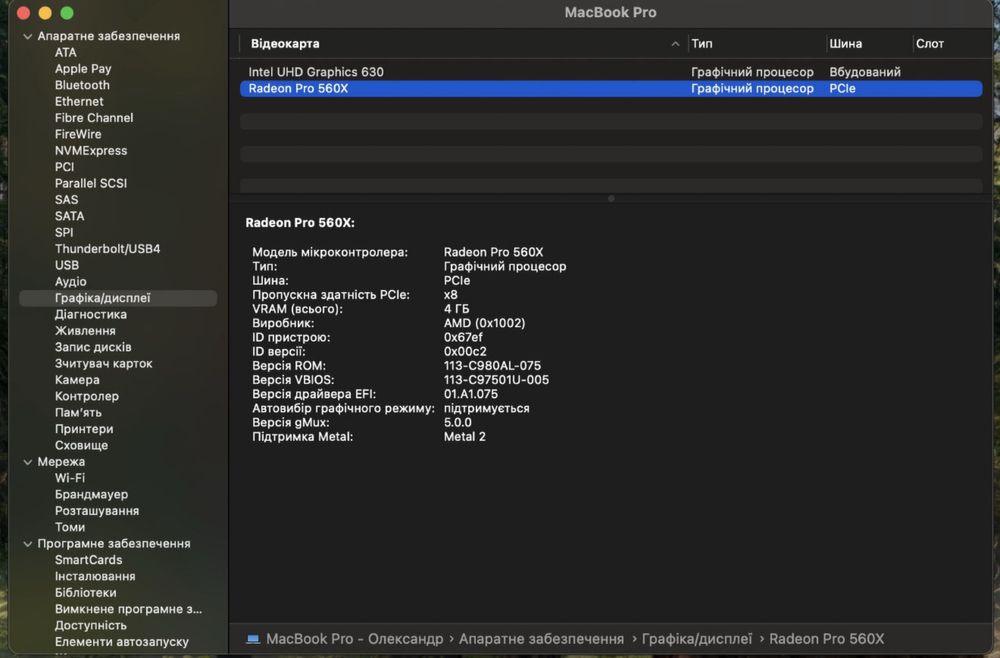Select FireWire in the sidebar

[78, 135]
